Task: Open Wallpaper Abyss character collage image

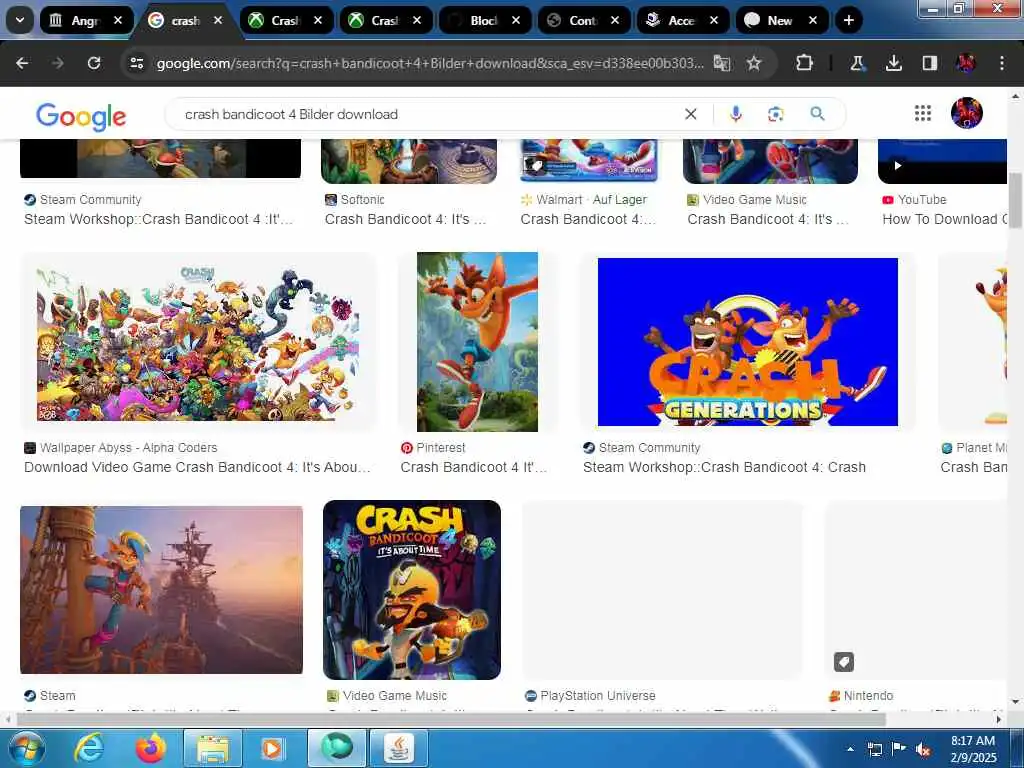Action: (198, 342)
